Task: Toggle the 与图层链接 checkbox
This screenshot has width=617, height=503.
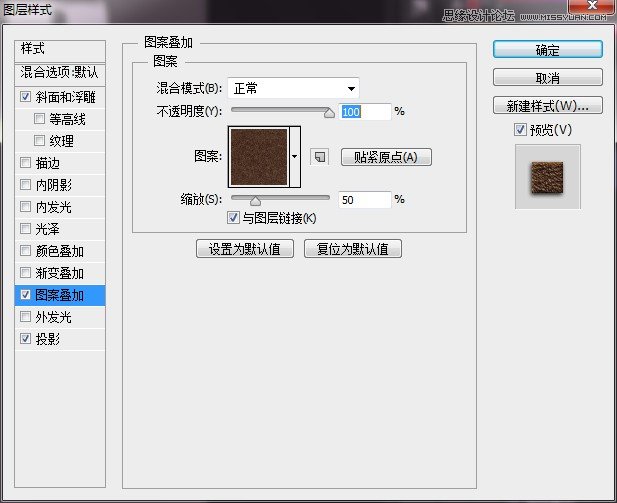Action: click(x=233, y=217)
